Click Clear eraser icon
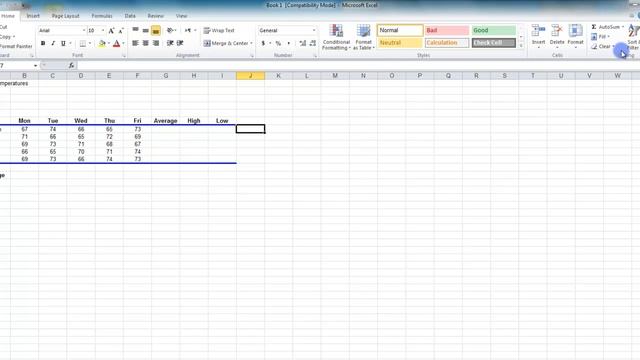The width and height of the screenshot is (640, 360). (594, 47)
